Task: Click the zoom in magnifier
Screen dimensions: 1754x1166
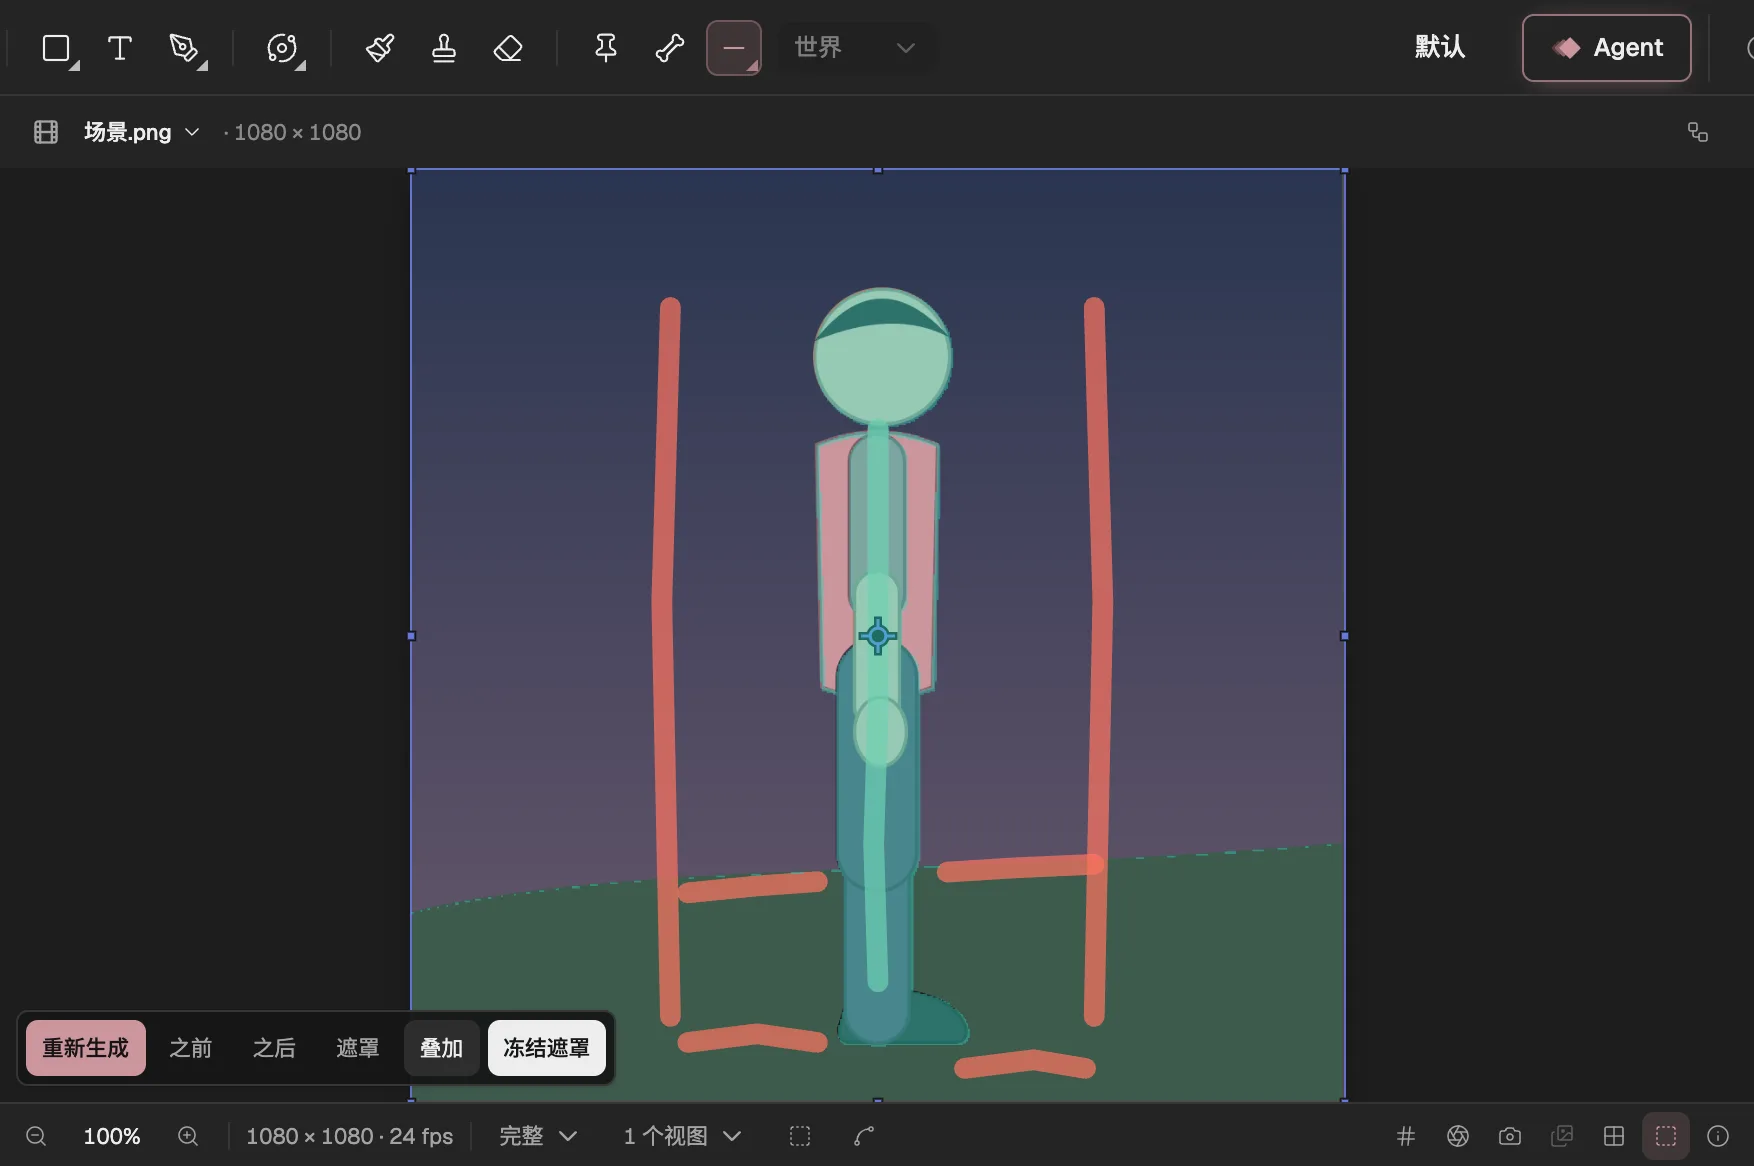Action: [188, 1136]
